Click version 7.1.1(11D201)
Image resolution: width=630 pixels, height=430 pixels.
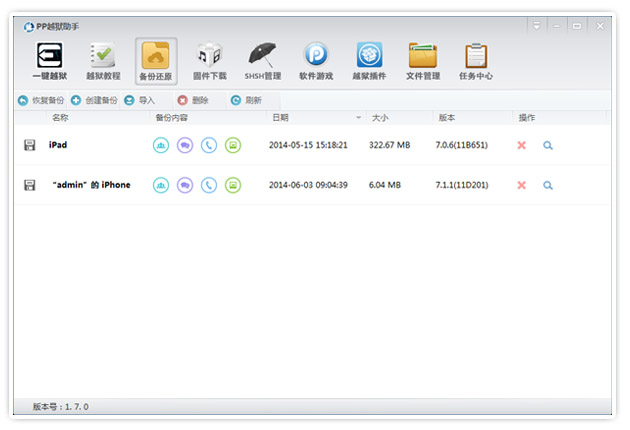pos(462,185)
